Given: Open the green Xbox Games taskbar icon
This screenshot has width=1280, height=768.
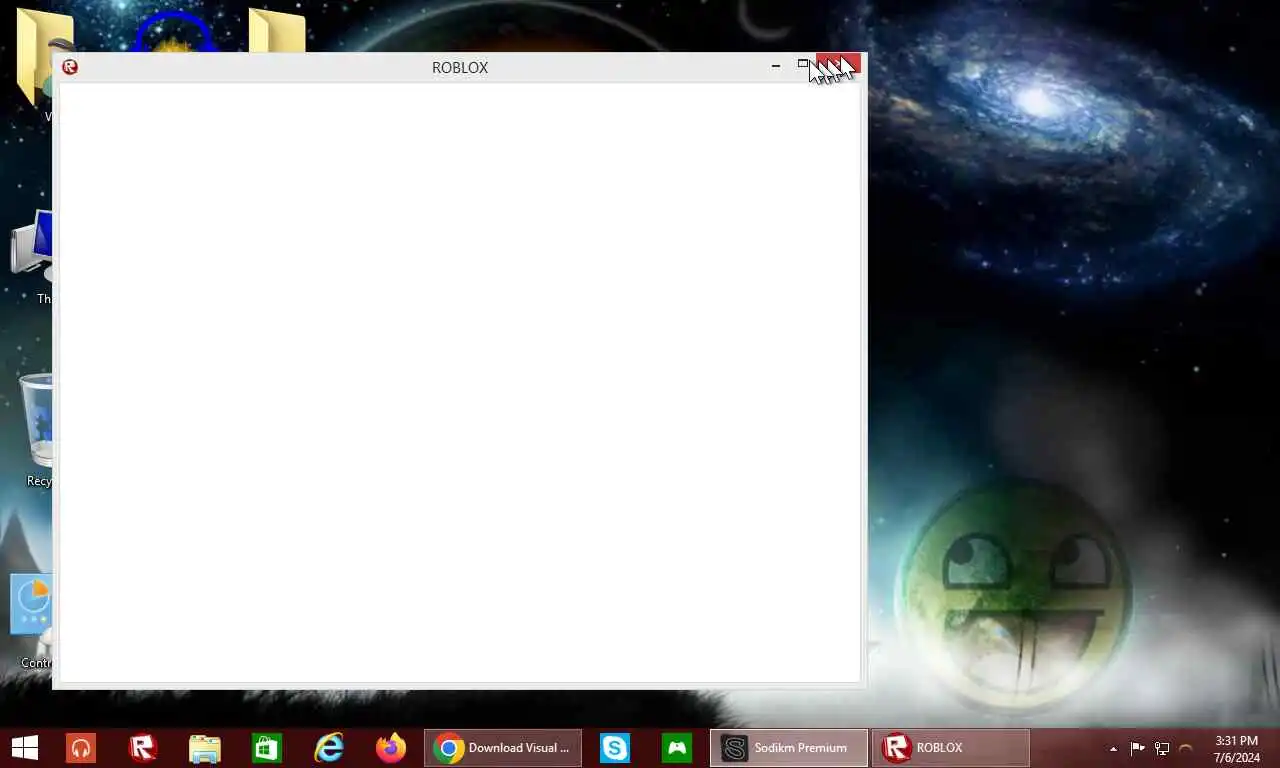Looking at the screenshot, I should pos(677,748).
